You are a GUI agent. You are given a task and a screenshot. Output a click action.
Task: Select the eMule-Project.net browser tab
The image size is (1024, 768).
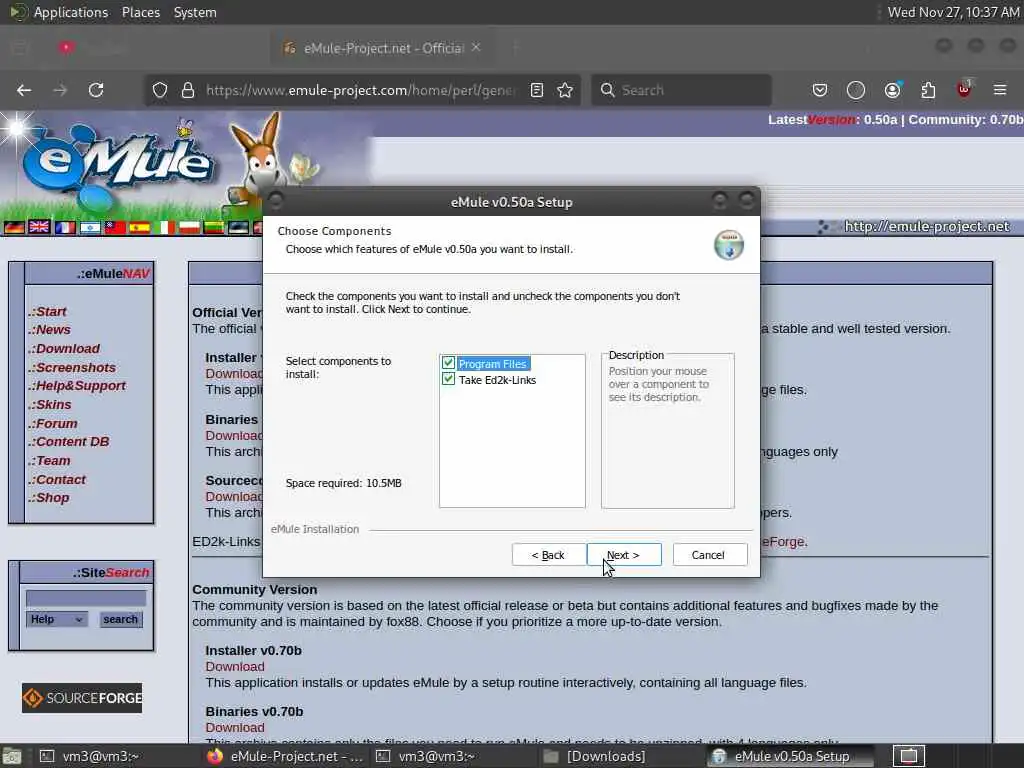[382, 48]
